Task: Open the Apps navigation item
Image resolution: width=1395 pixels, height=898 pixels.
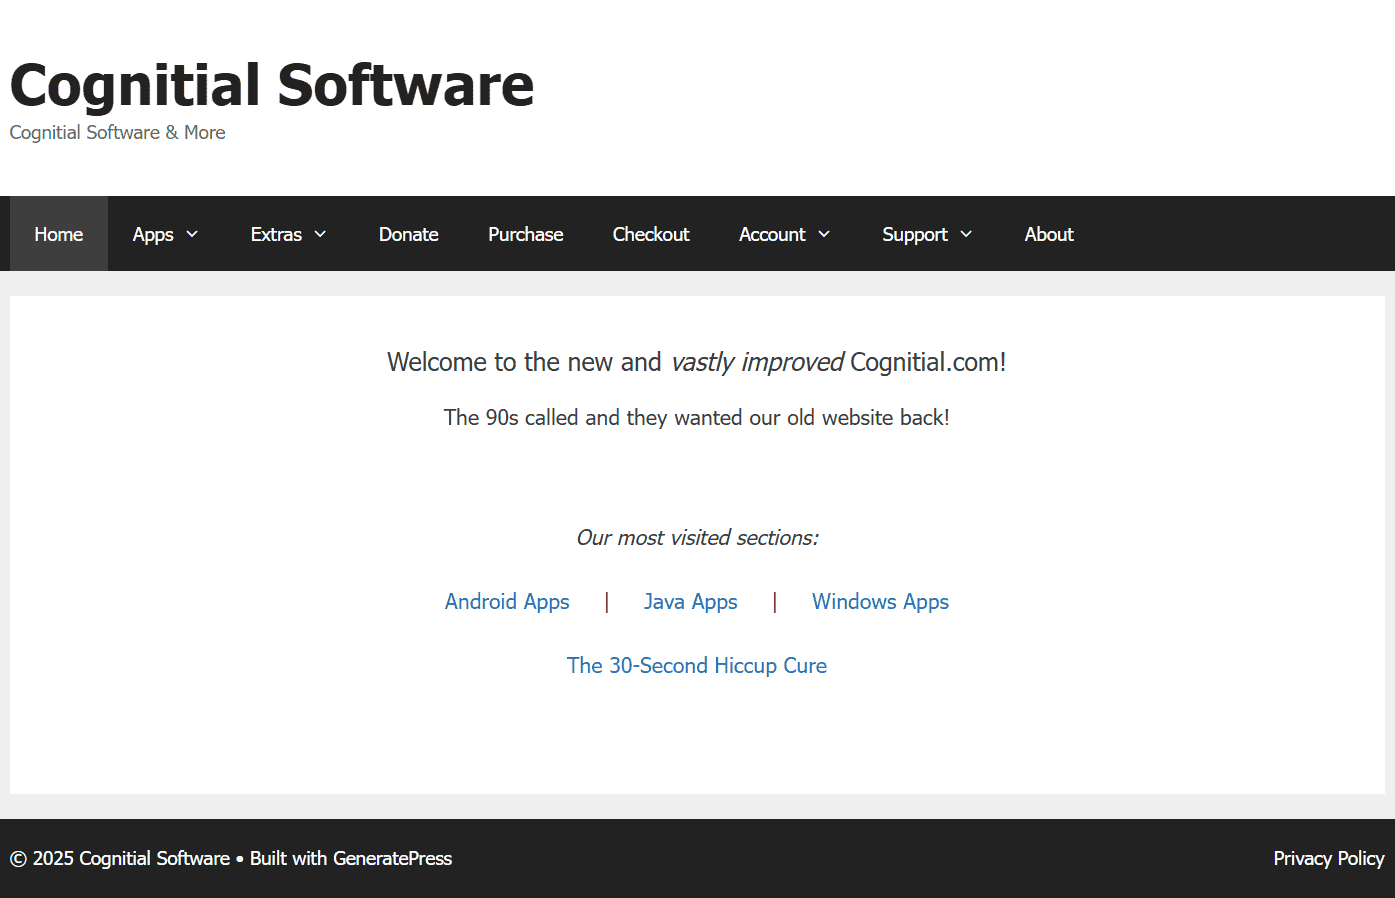Action: click(x=153, y=234)
